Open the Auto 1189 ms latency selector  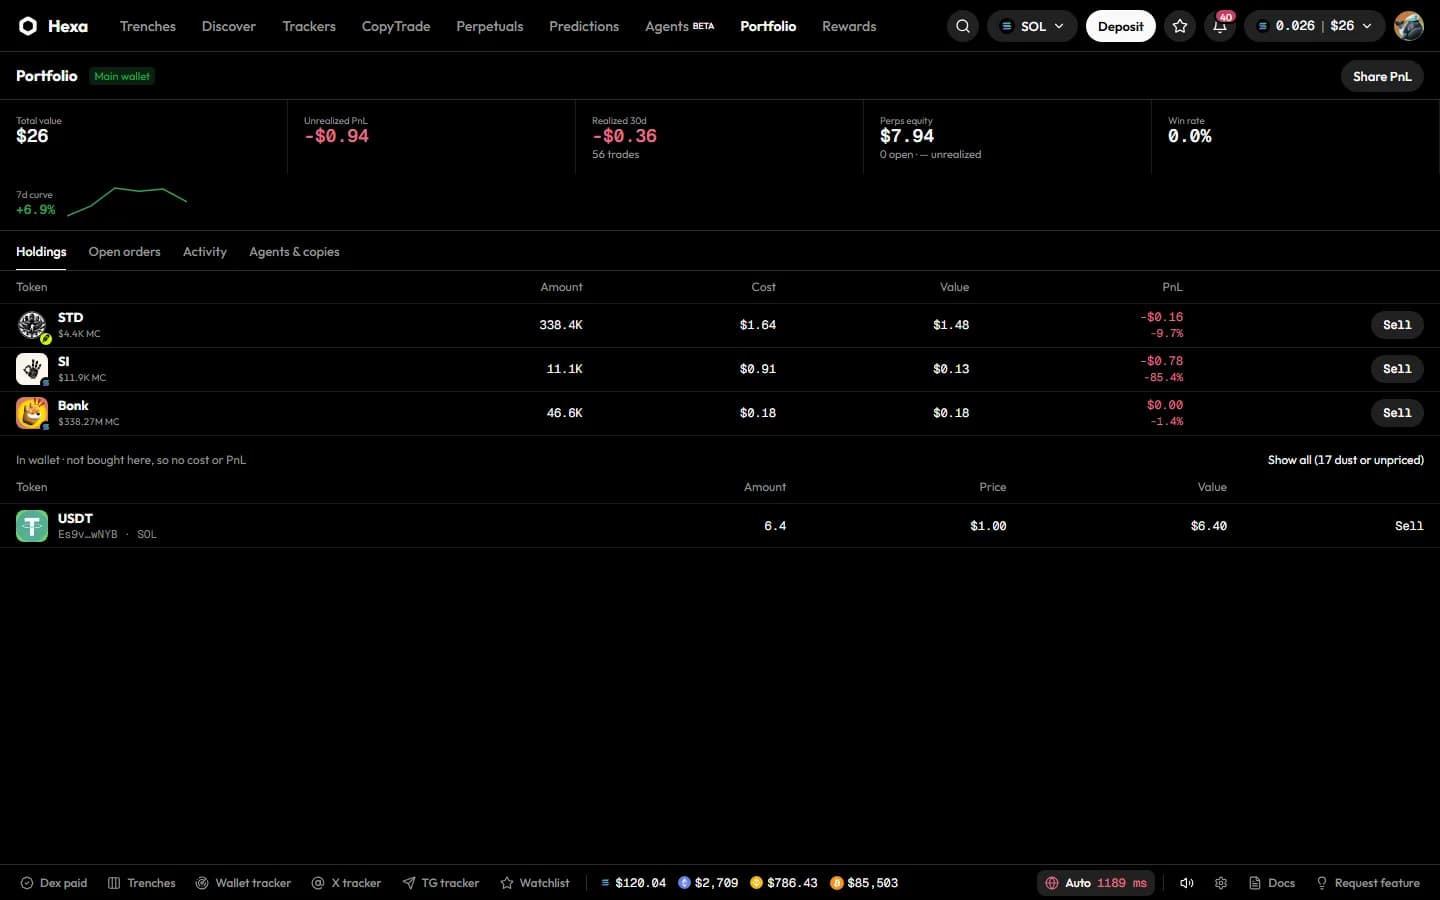pos(1096,883)
